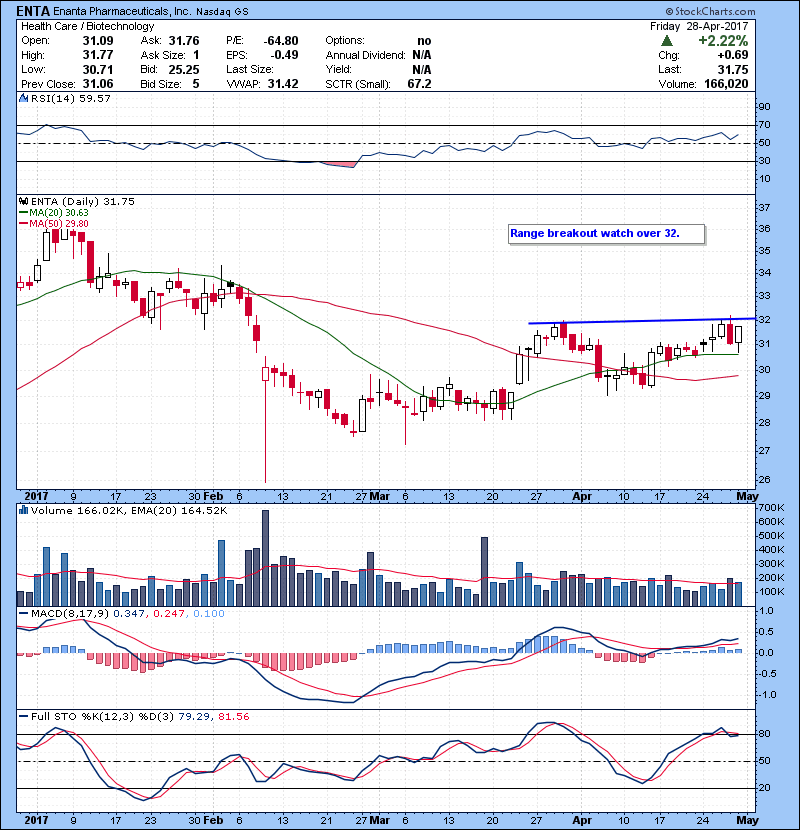The image size is (800, 830).
Task: Click the Range breakout watch over 32 annotation
Action: click(x=606, y=233)
